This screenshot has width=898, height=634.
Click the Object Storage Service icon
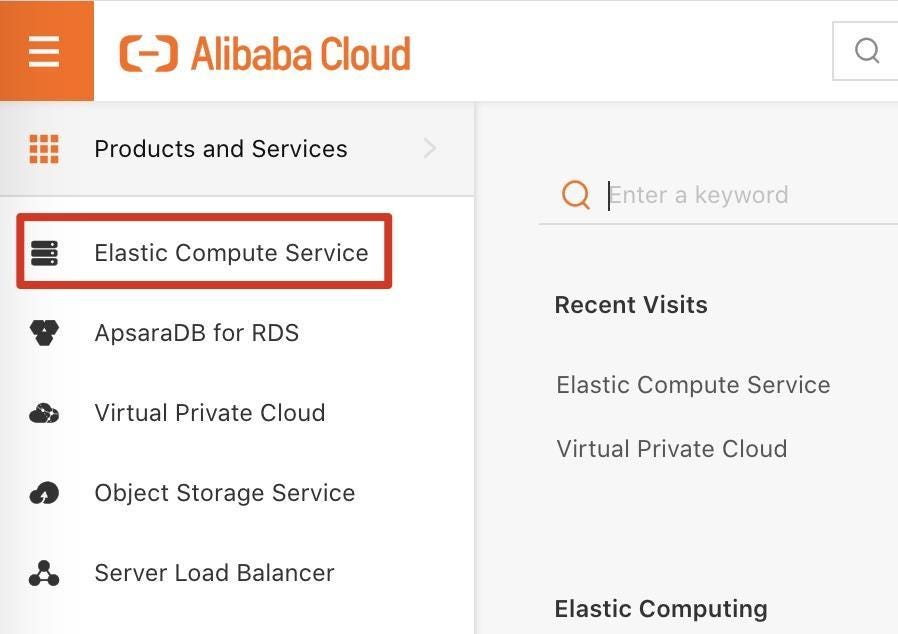tap(44, 493)
